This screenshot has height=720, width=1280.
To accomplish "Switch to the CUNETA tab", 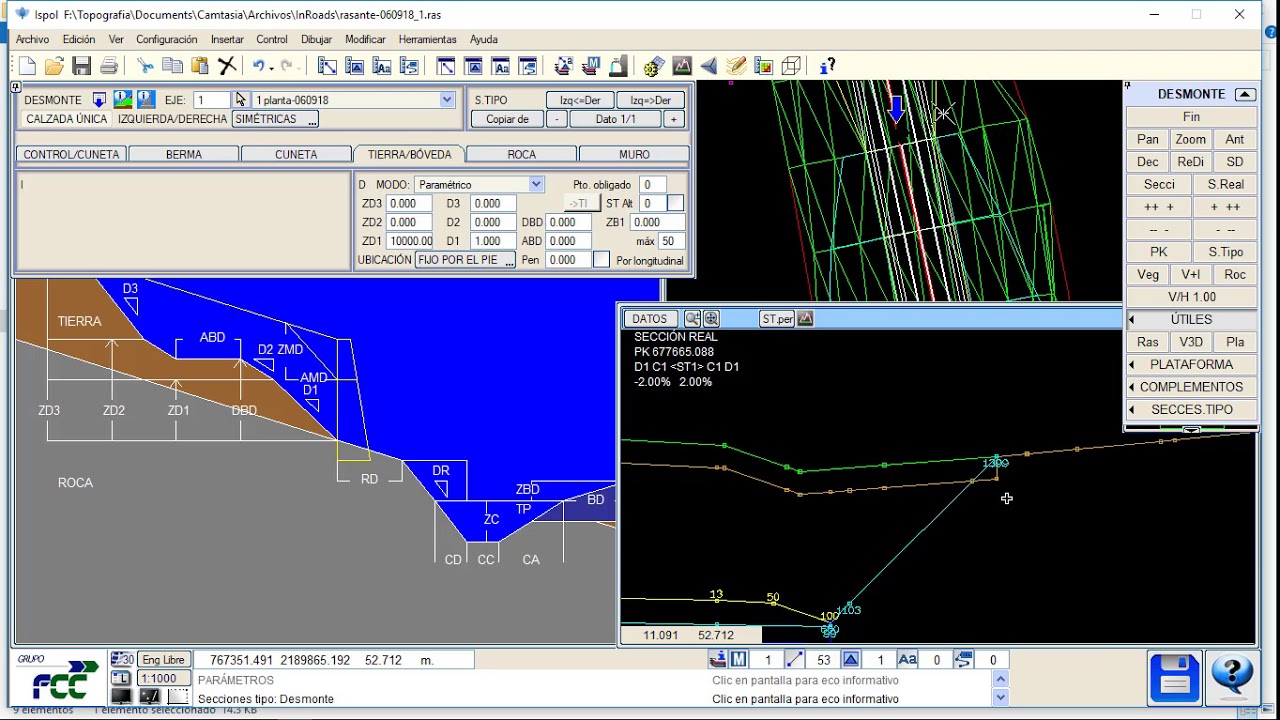I will tap(296, 154).
